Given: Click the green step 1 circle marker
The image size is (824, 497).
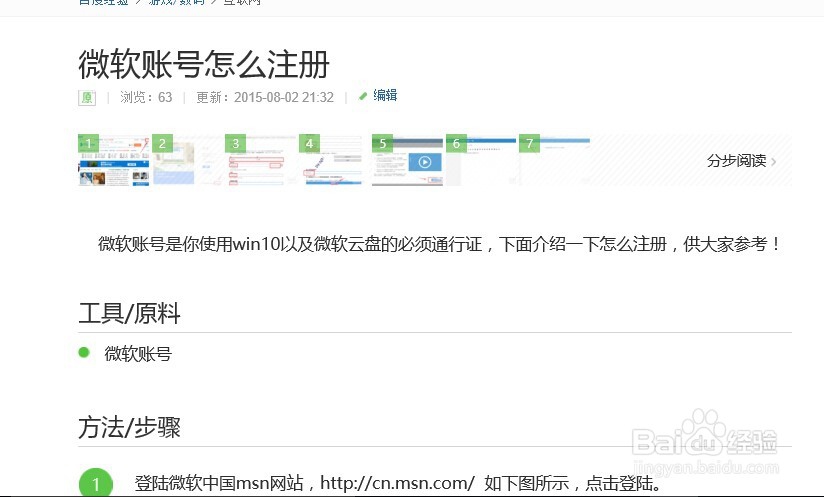Looking at the screenshot, I should tap(96, 482).
